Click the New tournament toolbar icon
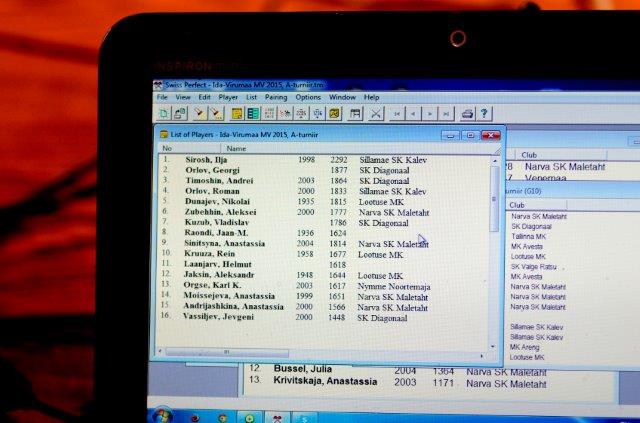Image resolution: width=640 pixels, height=423 pixels. [x=163, y=114]
